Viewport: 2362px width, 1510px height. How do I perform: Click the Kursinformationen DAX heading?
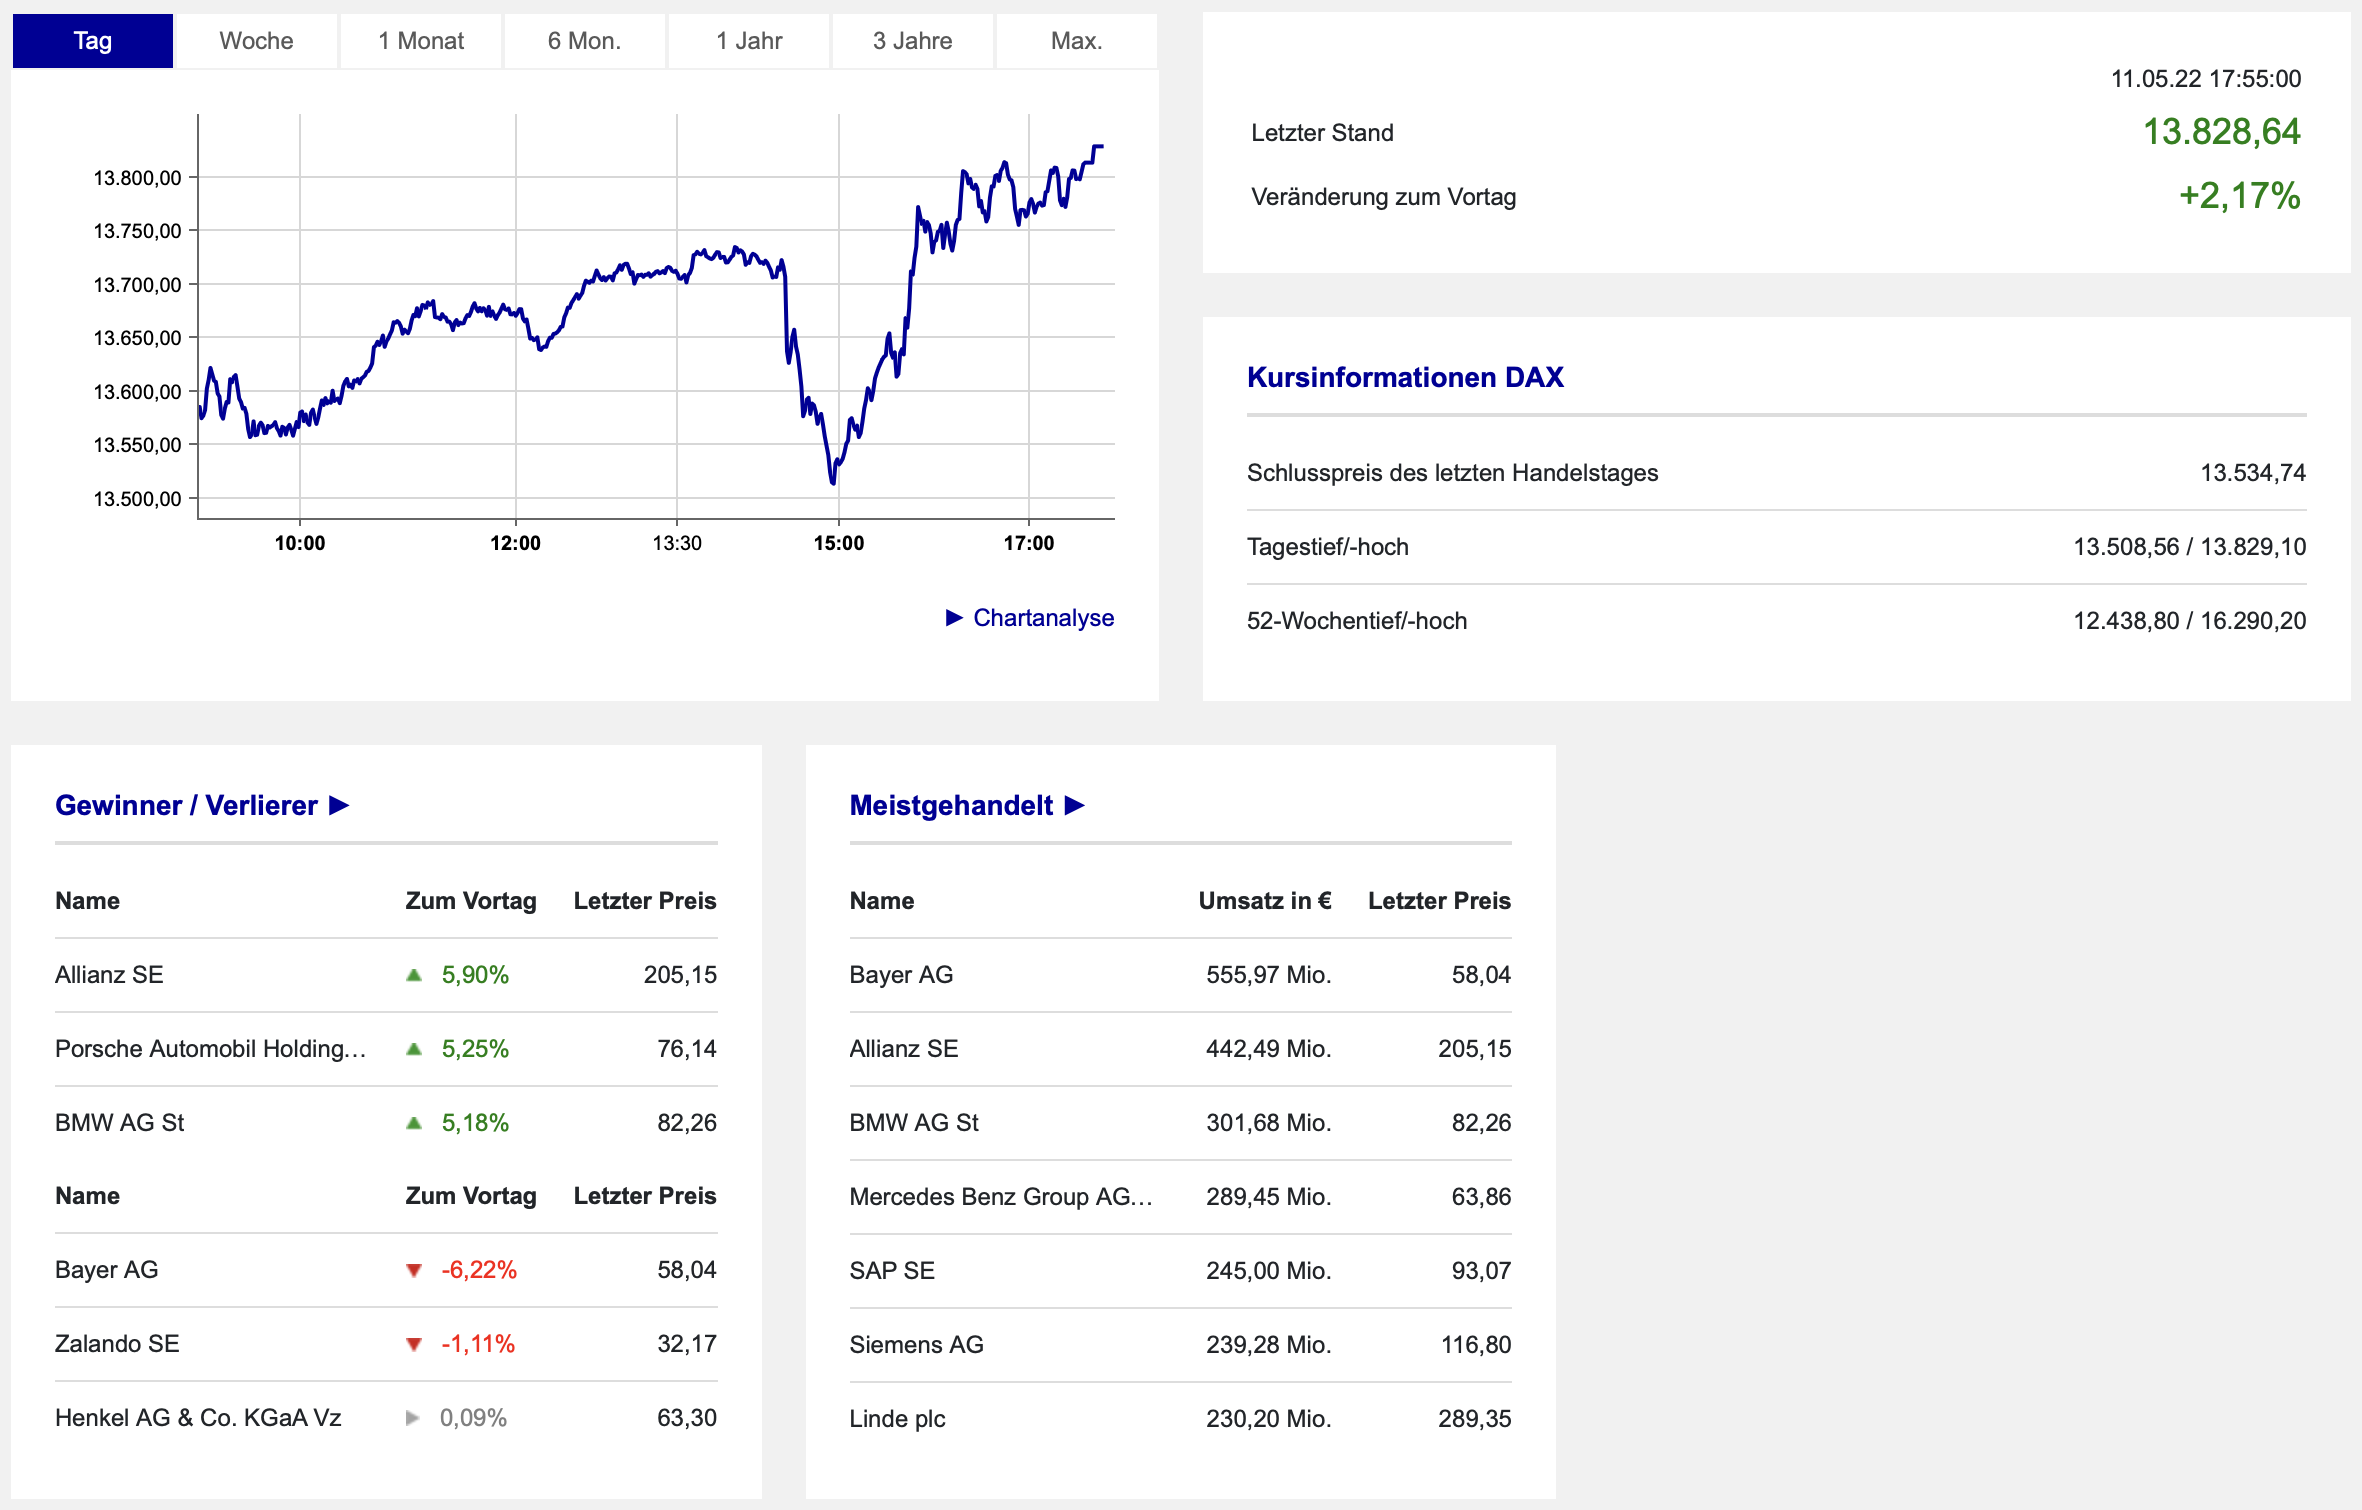1405,377
